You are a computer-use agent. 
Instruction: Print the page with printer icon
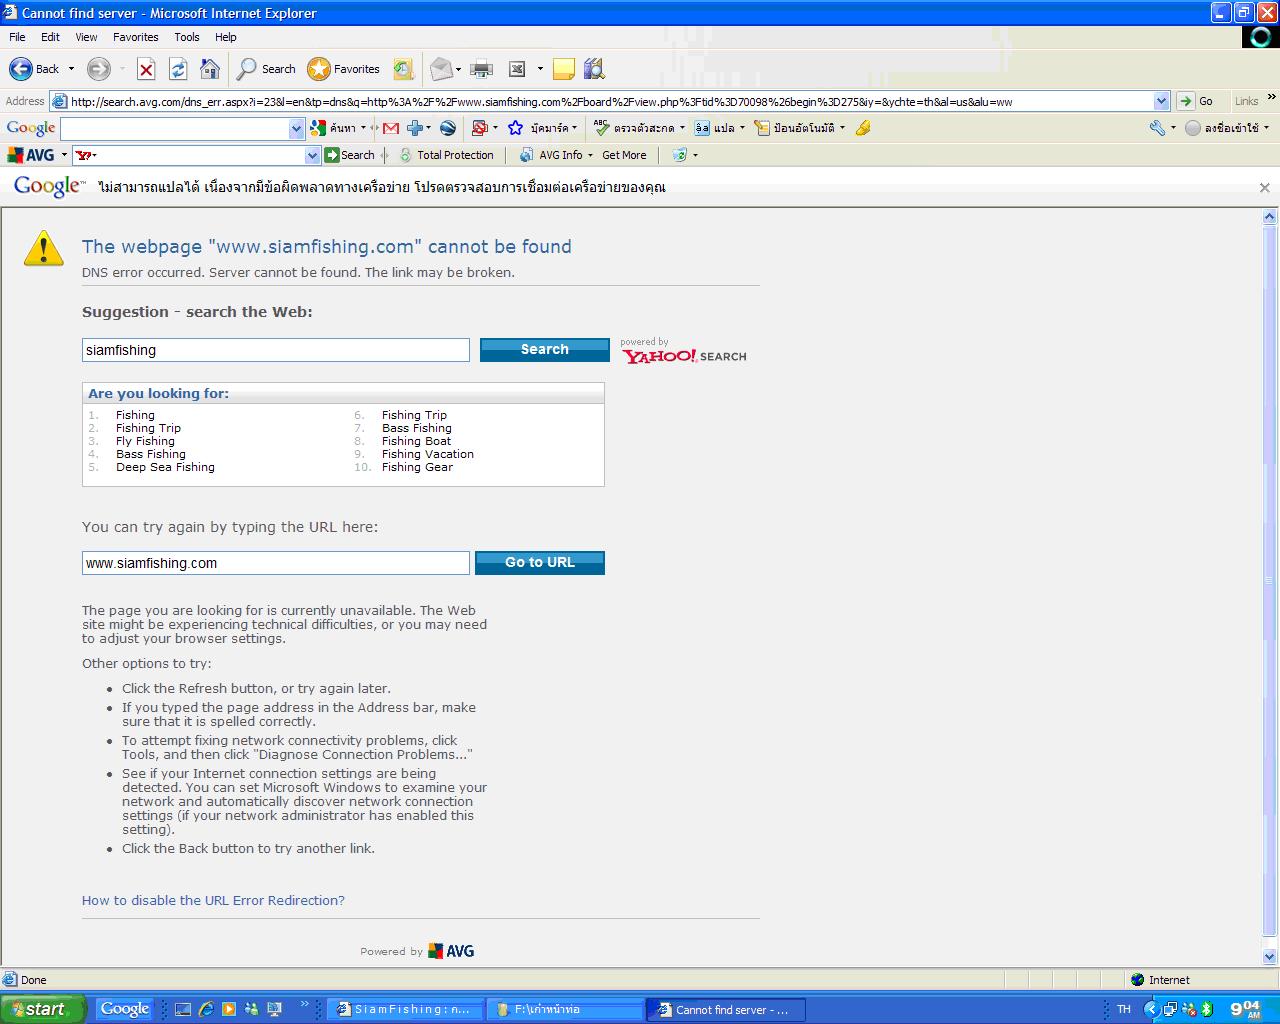pyautogui.click(x=481, y=69)
